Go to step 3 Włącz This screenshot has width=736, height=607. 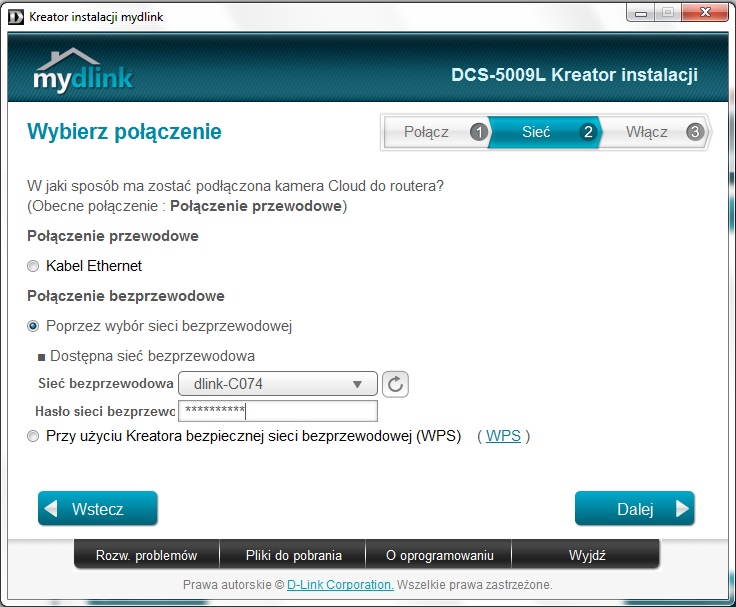click(x=655, y=132)
